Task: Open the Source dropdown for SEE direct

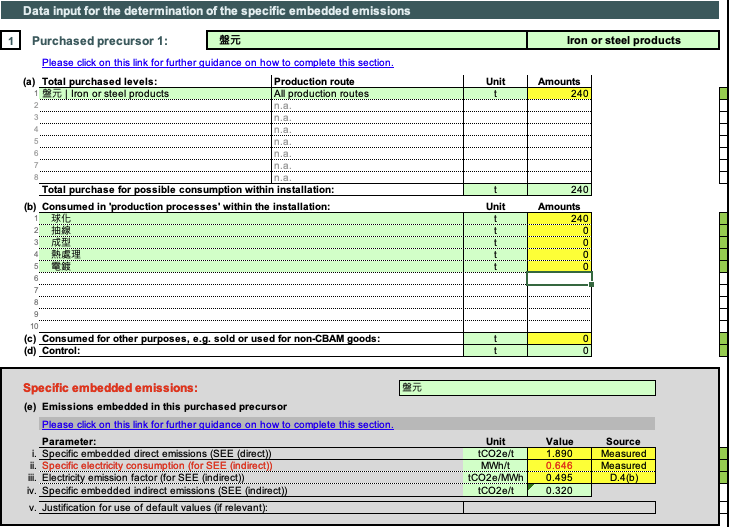Action: point(623,453)
